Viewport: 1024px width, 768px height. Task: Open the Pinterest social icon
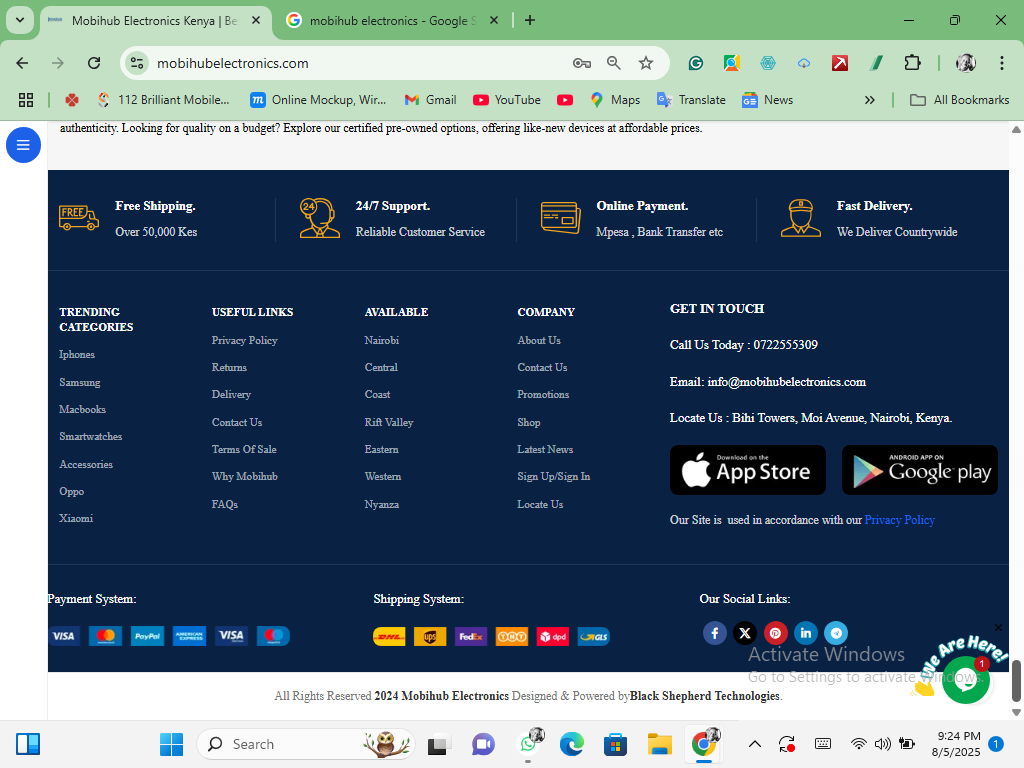click(x=775, y=632)
